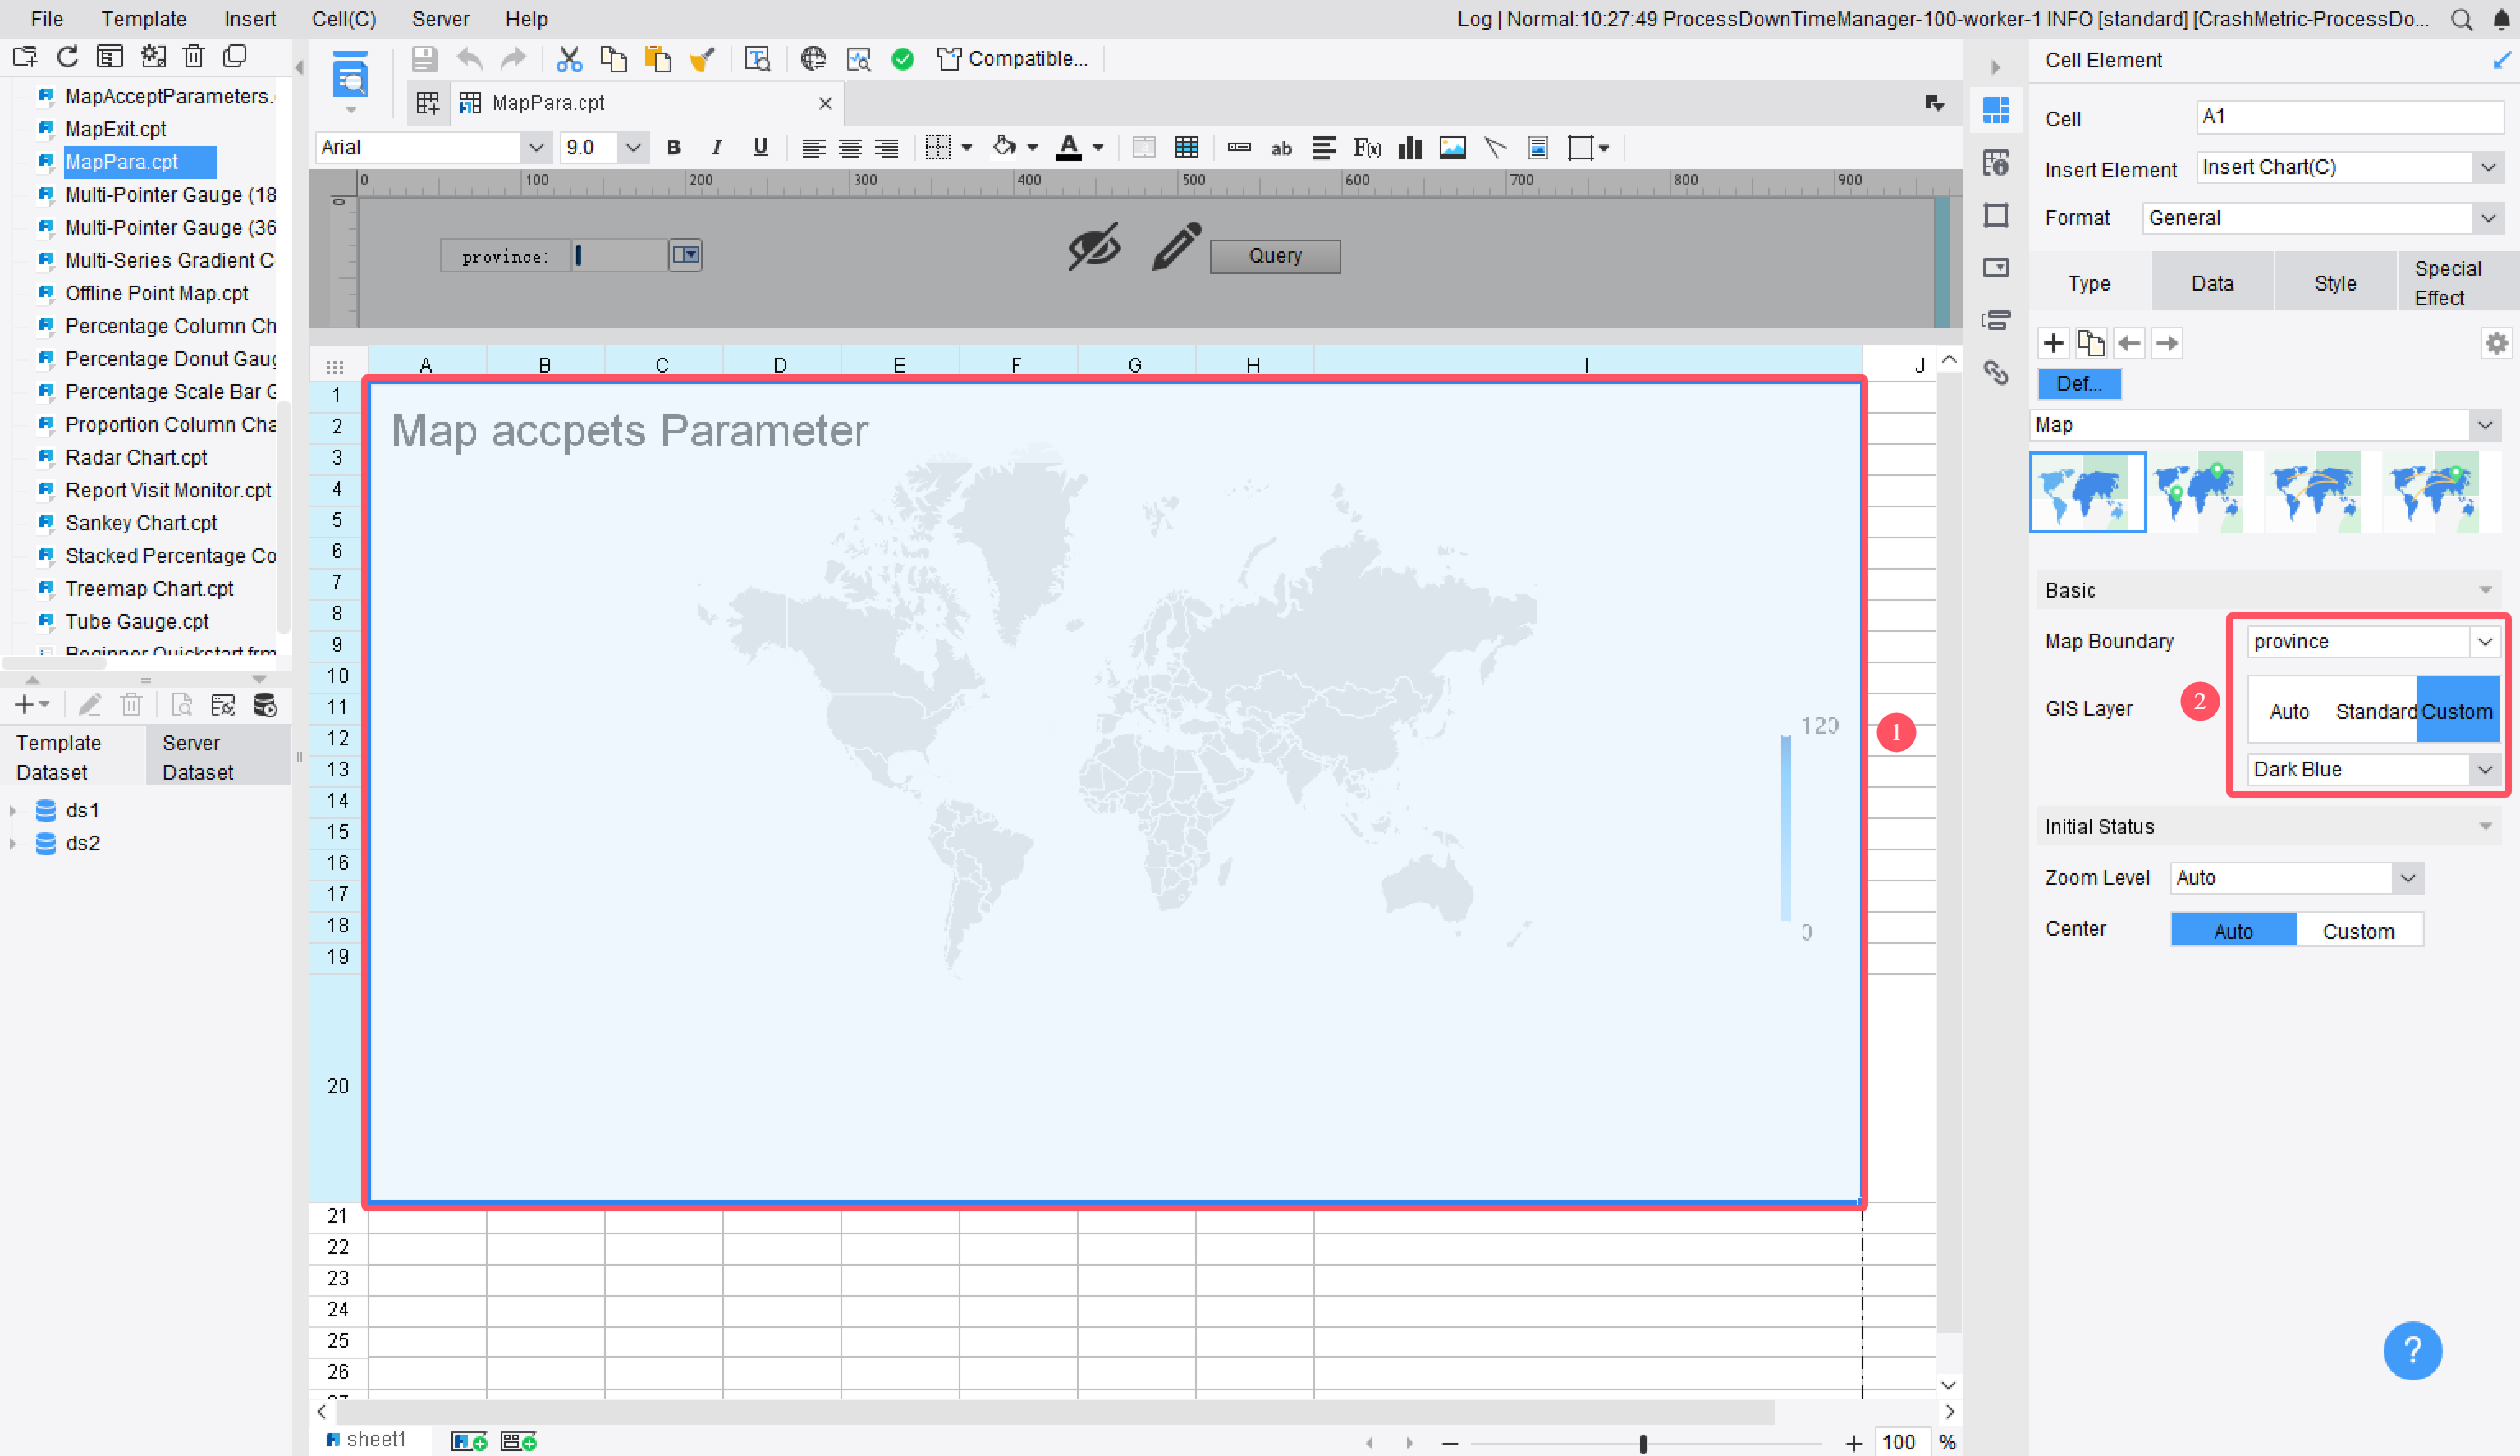The image size is (2520, 1456).
Task: Click the Bold formatting icon
Action: pyautogui.click(x=674, y=148)
